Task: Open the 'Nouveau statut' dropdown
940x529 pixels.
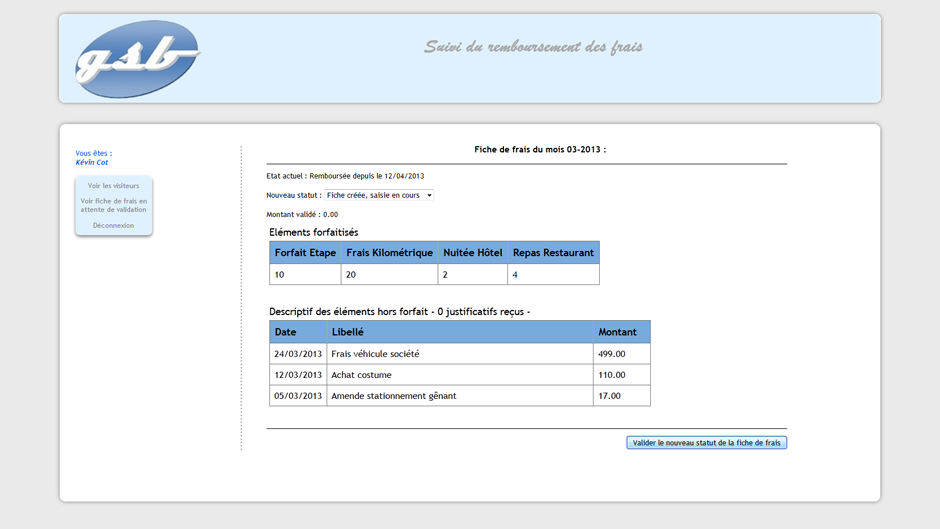Action: coord(379,195)
